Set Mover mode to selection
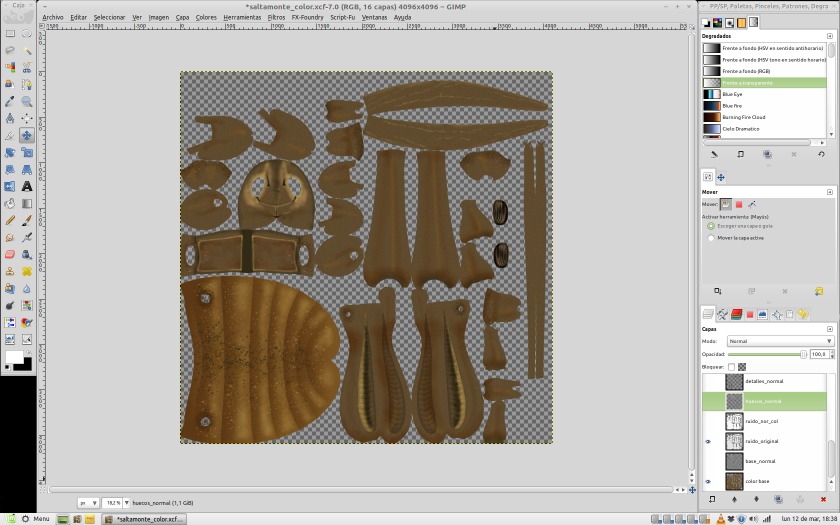Screen dimensions: 840x525 click(x=739, y=204)
